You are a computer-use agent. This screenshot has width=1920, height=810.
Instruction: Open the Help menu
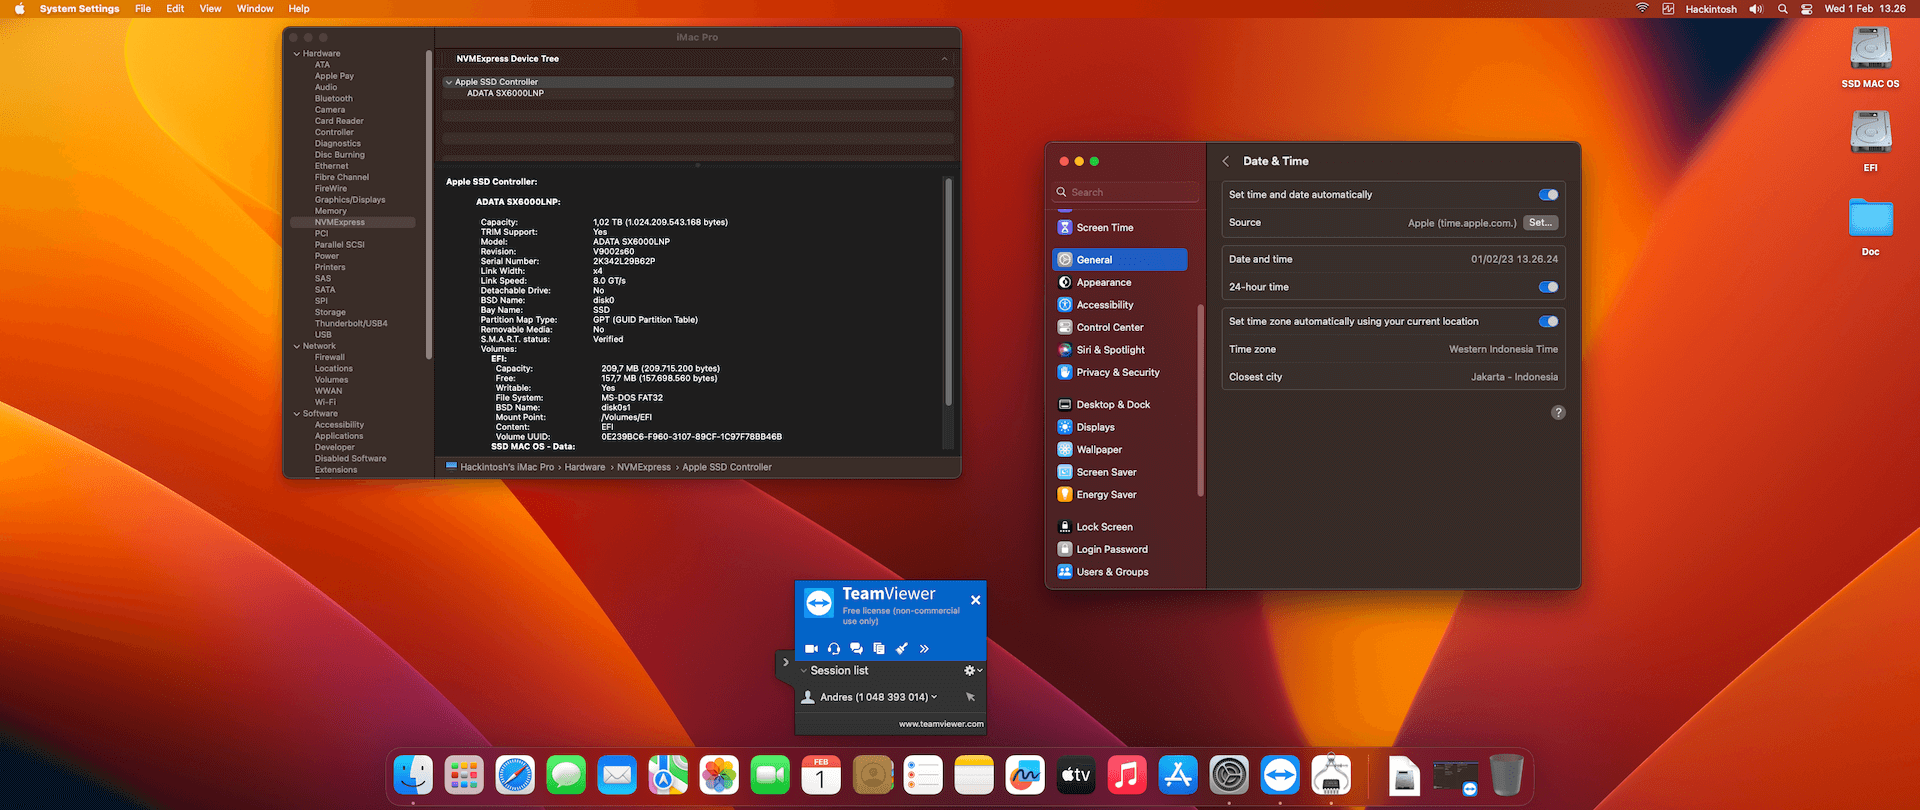point(299,9)
